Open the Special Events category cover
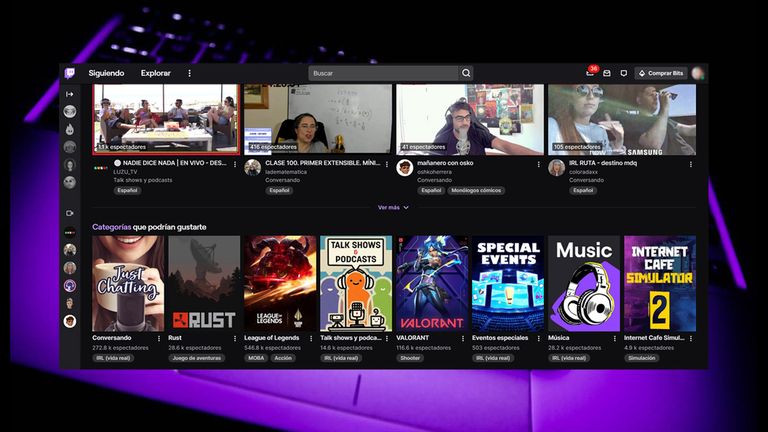 click(x=508, y=284)
